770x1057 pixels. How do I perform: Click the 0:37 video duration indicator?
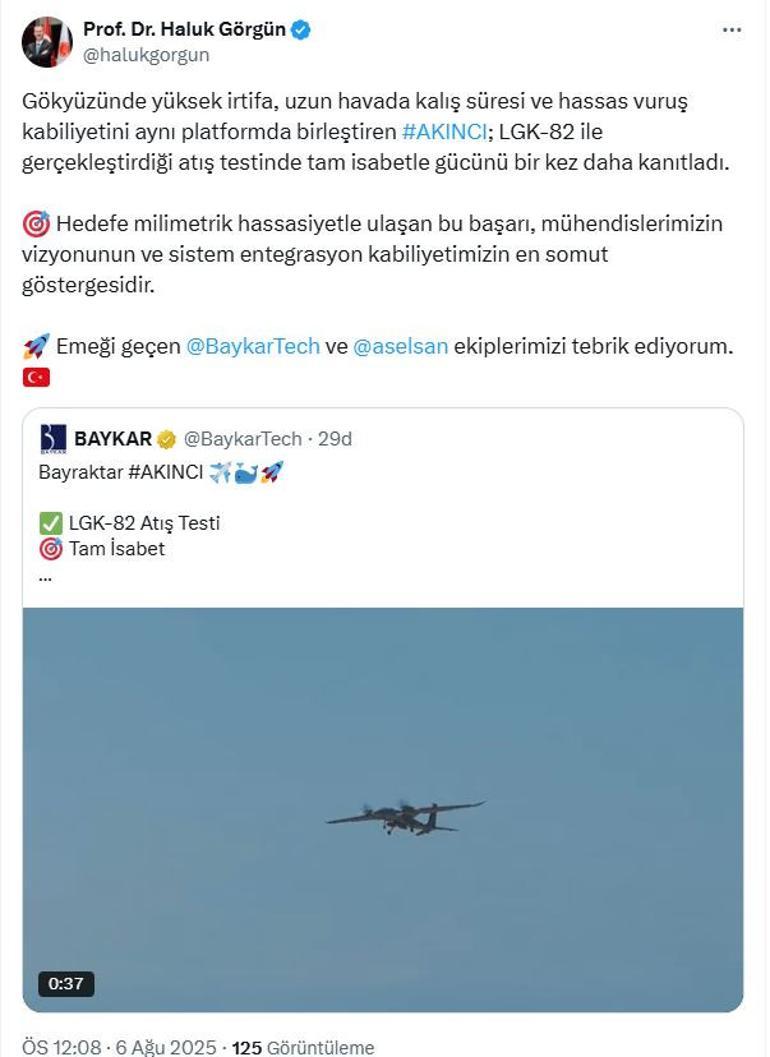pyautogui.click(x=65, y=982)
